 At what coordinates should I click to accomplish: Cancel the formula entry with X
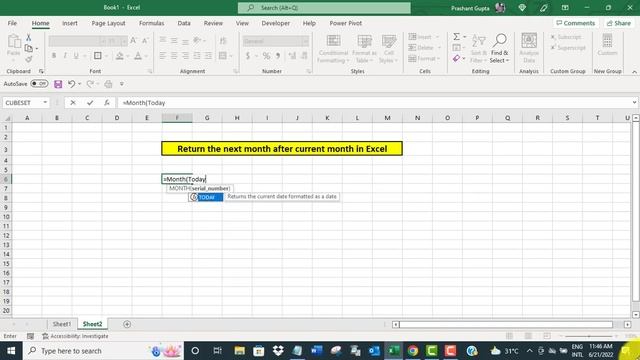tap(73, 103)
